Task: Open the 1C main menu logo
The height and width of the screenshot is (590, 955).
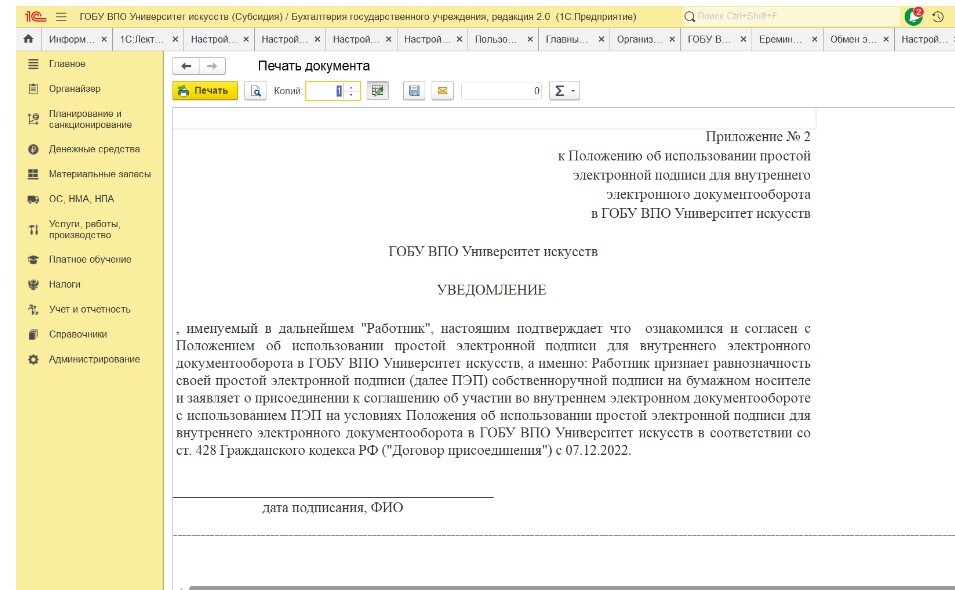Action: click(x=35, y=16)
